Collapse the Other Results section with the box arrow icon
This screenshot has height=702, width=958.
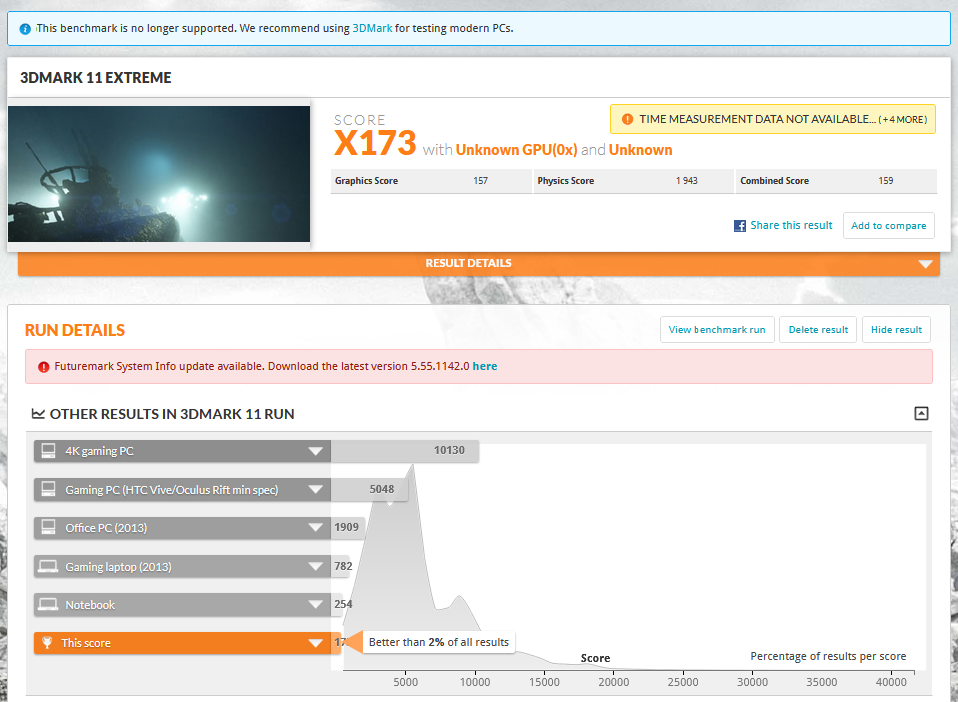pos(921,414)
